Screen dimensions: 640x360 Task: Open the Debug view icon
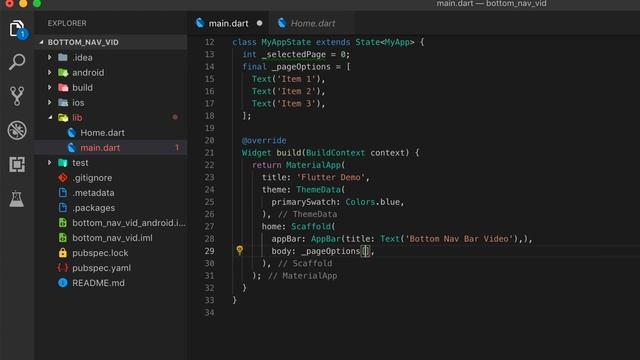17,131
